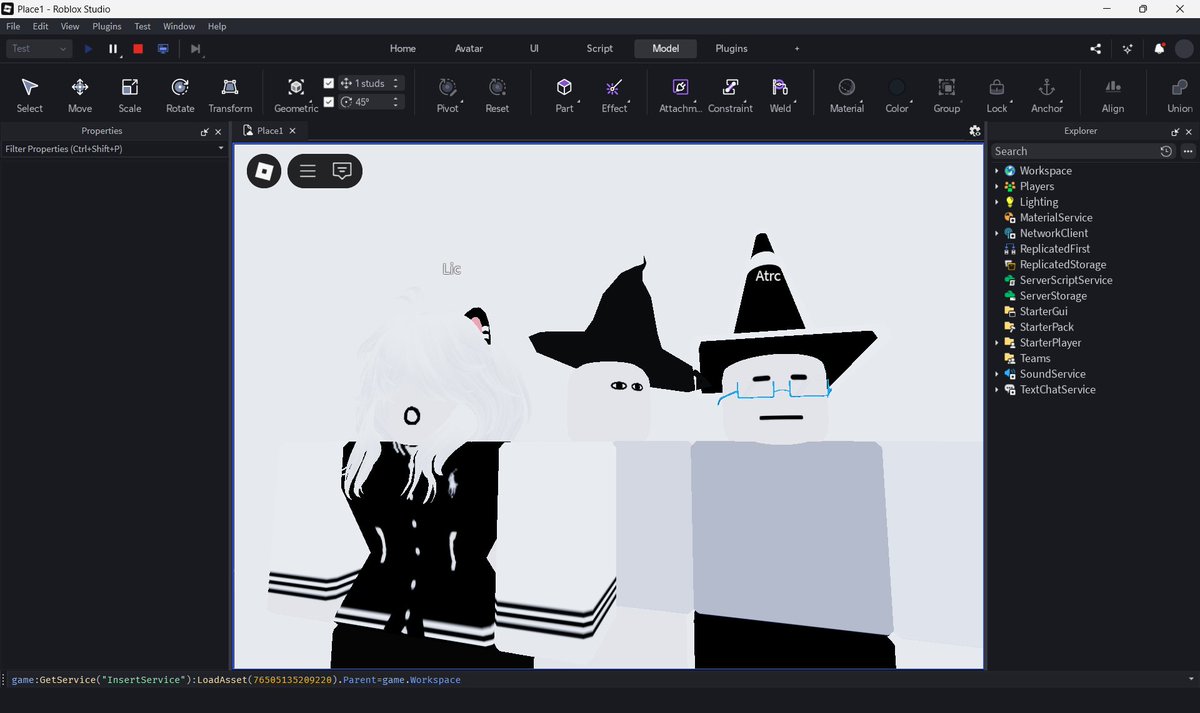Expand the StarterPlayer node
This screenshot has width=1200, height=713.
click(x=997, y=343)
